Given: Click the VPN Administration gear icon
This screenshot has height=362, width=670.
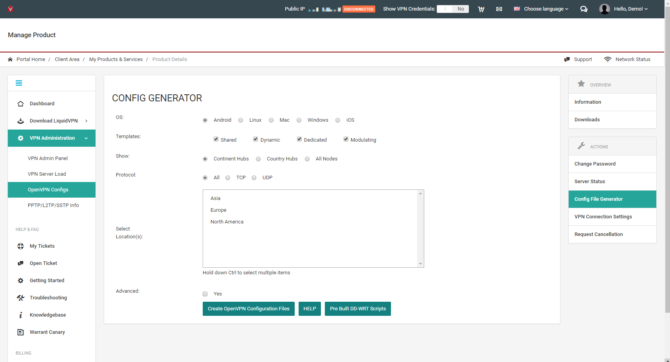Looking at the screenshot, I should 20,138.
